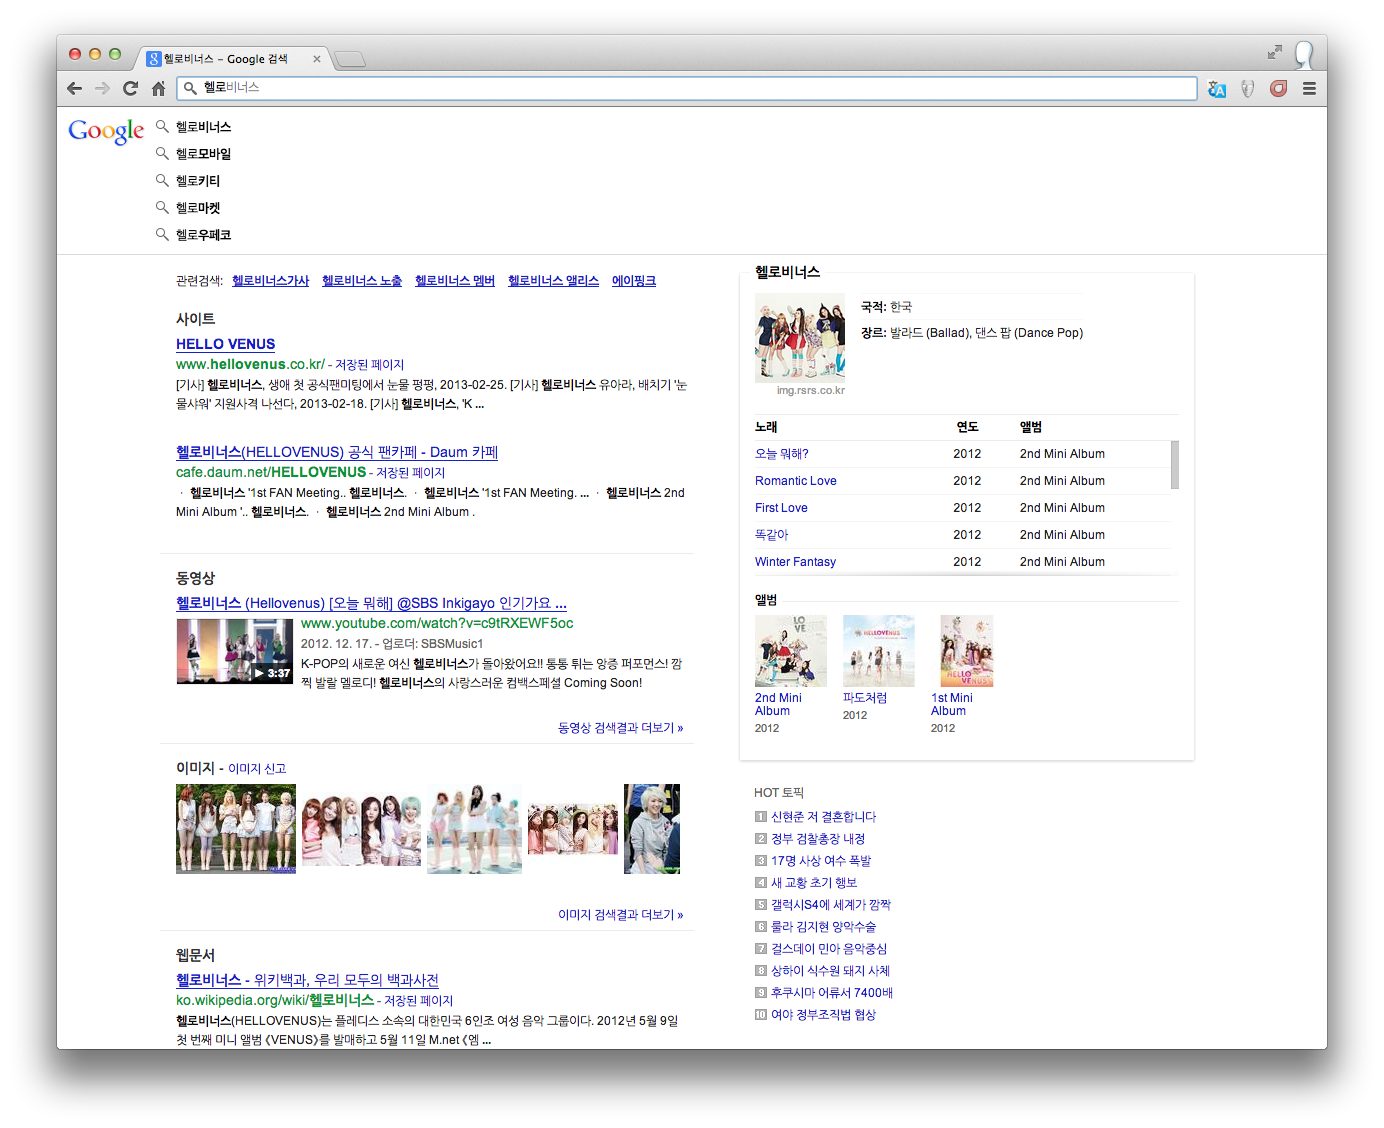
Task: Play the SBS Inkigayo video thumbnail
Action: 235,651
